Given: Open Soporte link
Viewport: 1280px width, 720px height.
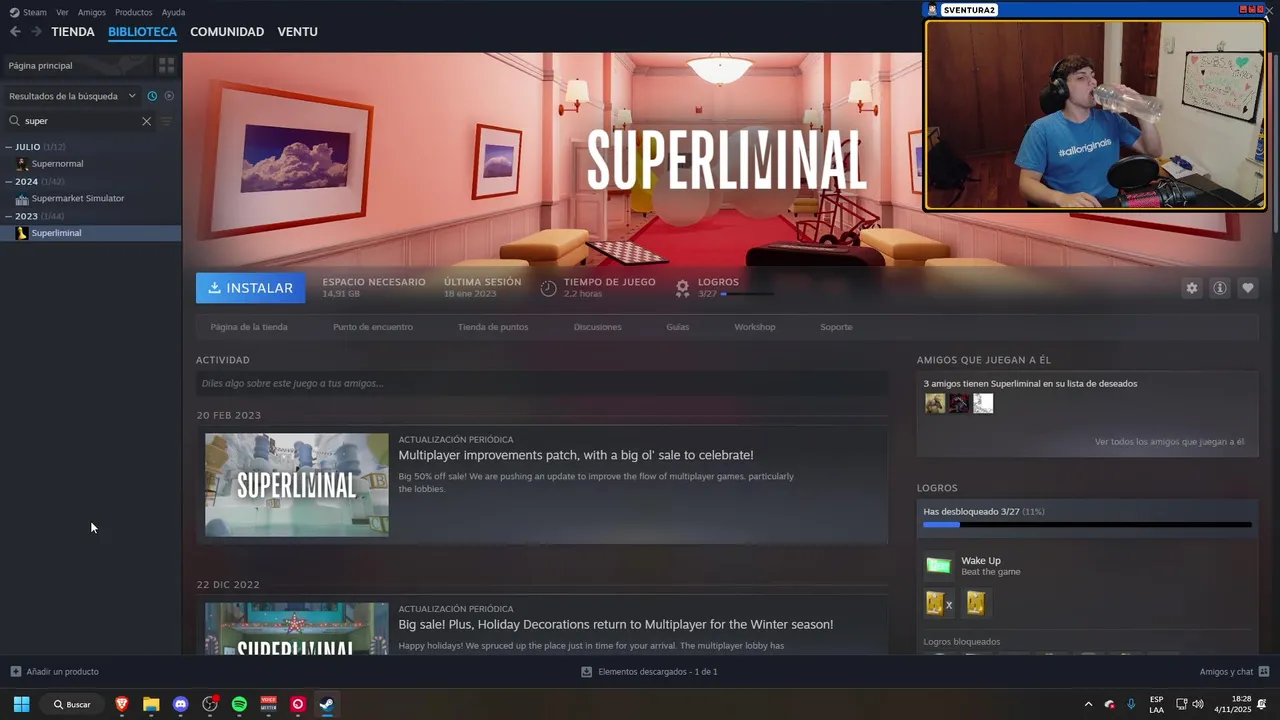Looking at the screenshot, I should tap(836, 327).
